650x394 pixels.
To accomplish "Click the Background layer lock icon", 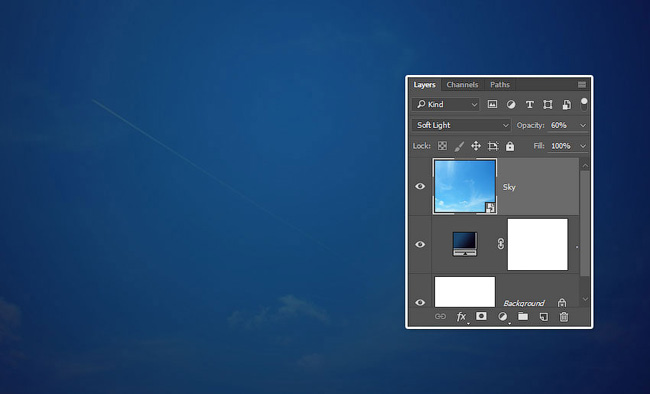I will click(562, 302).
